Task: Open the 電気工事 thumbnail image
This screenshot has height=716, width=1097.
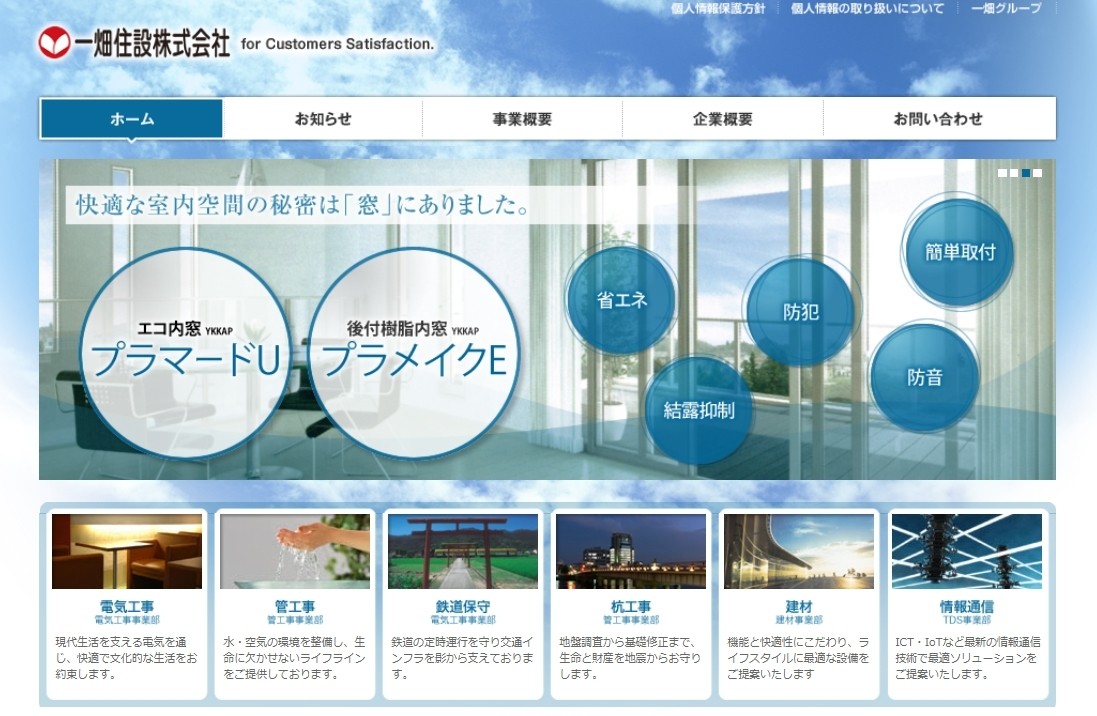Action: pos(127,552)
